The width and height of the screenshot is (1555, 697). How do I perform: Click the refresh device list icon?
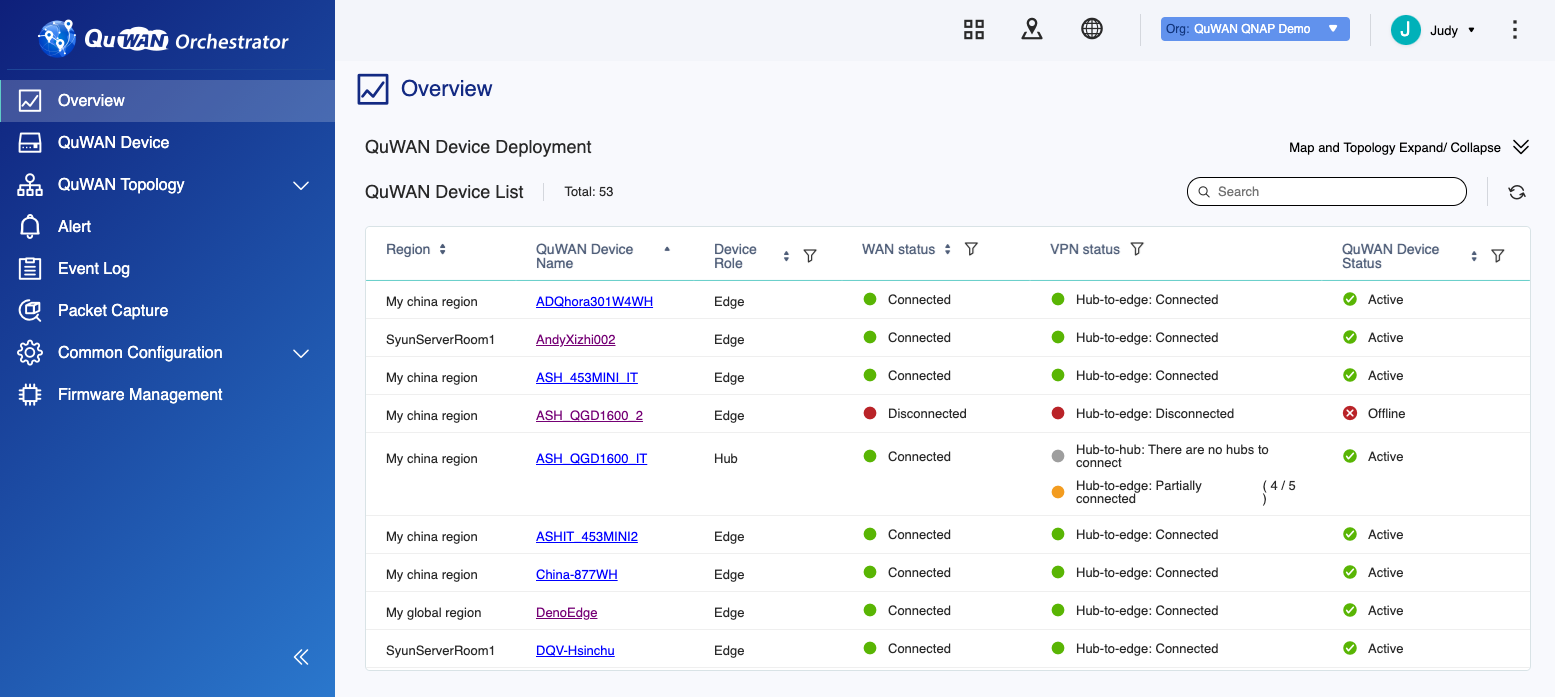(1517, 192)
